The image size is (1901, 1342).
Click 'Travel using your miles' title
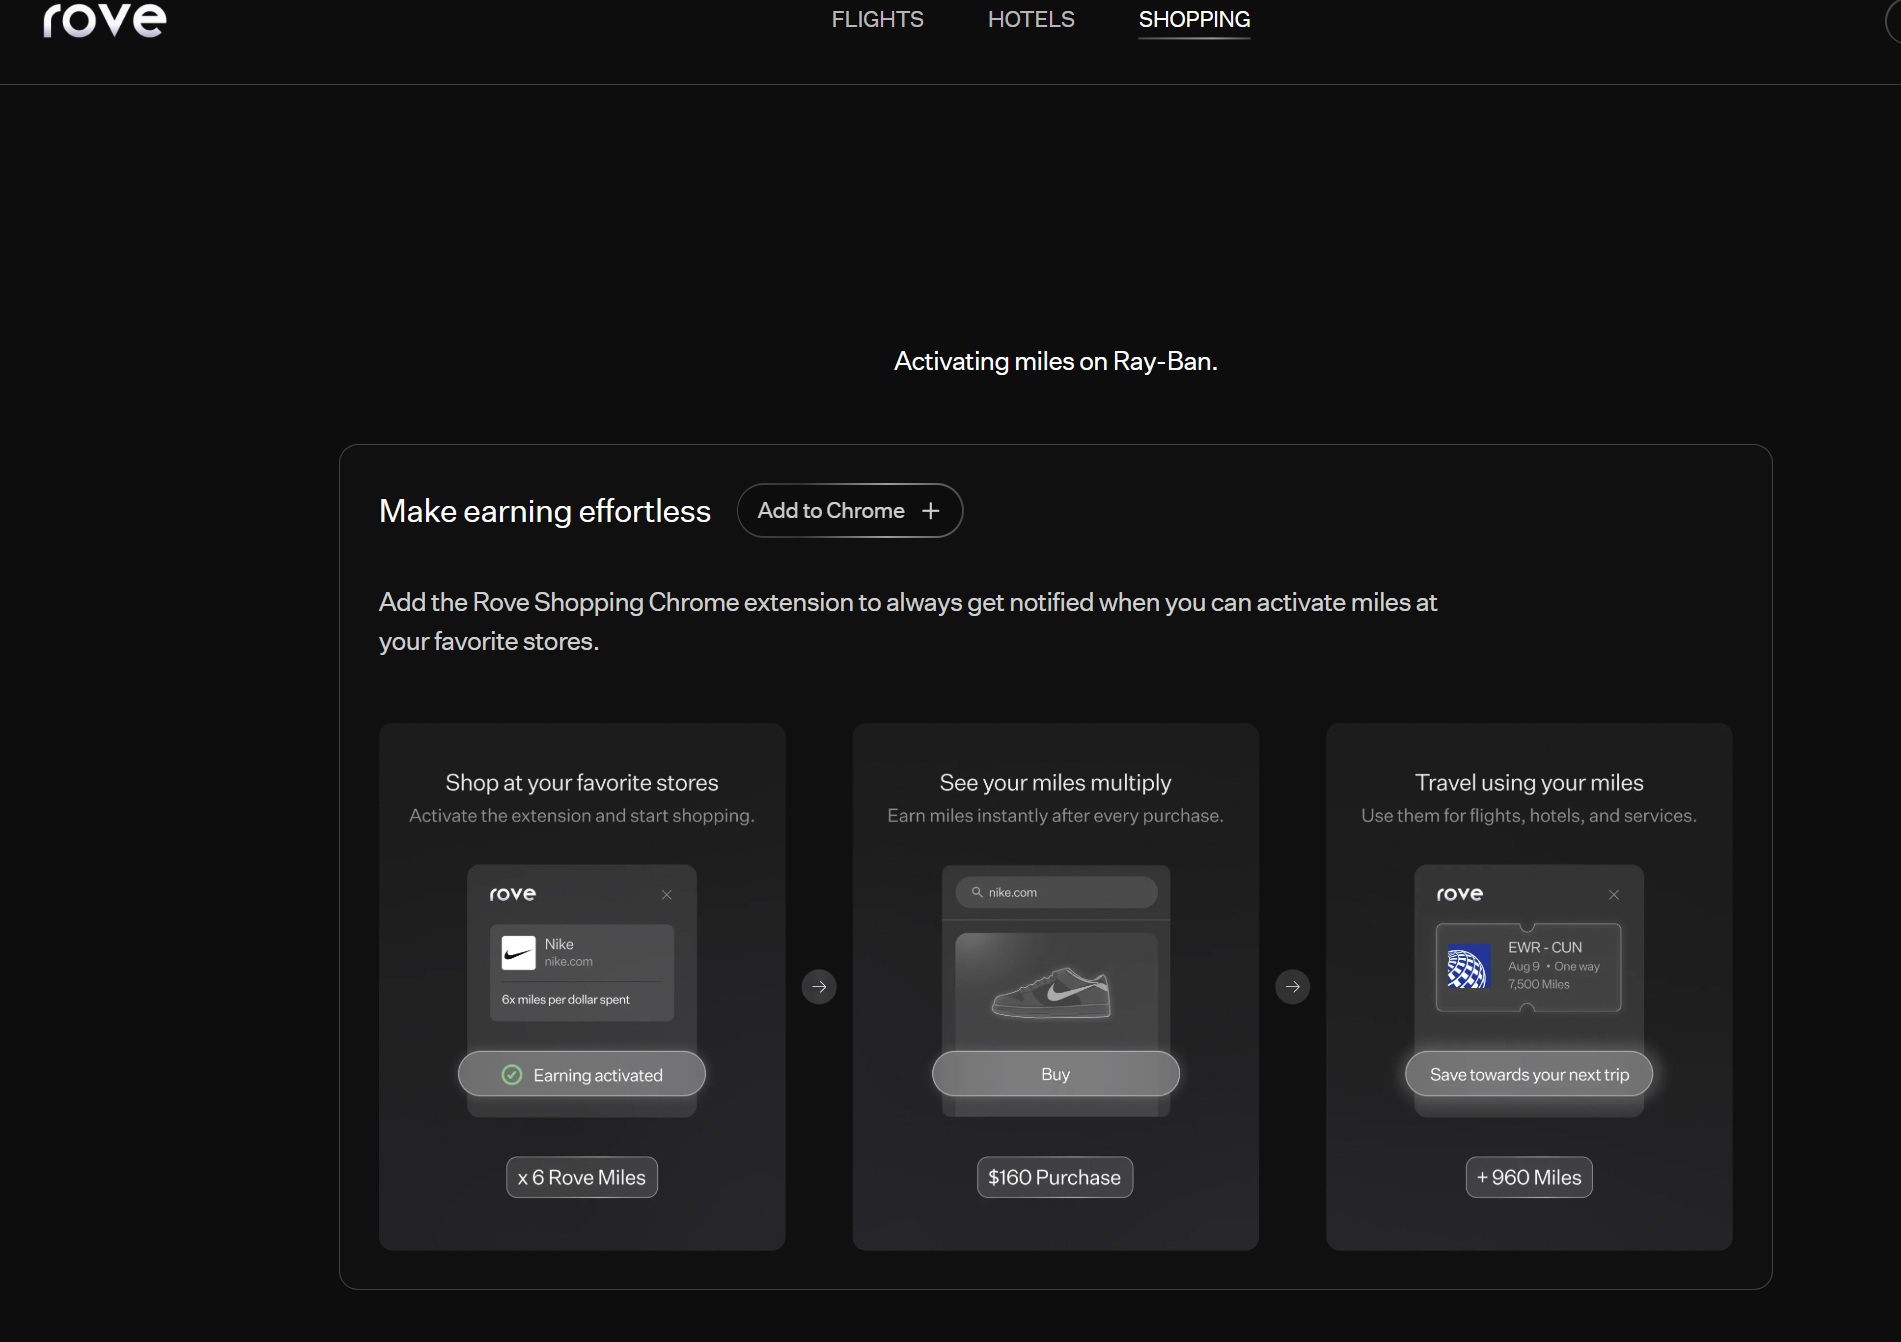1529,783
